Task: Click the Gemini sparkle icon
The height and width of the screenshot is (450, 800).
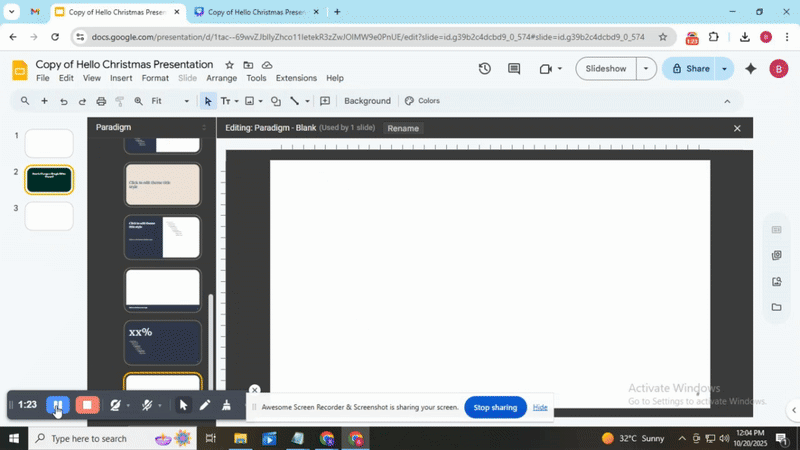Action: [x=750, y=69]
